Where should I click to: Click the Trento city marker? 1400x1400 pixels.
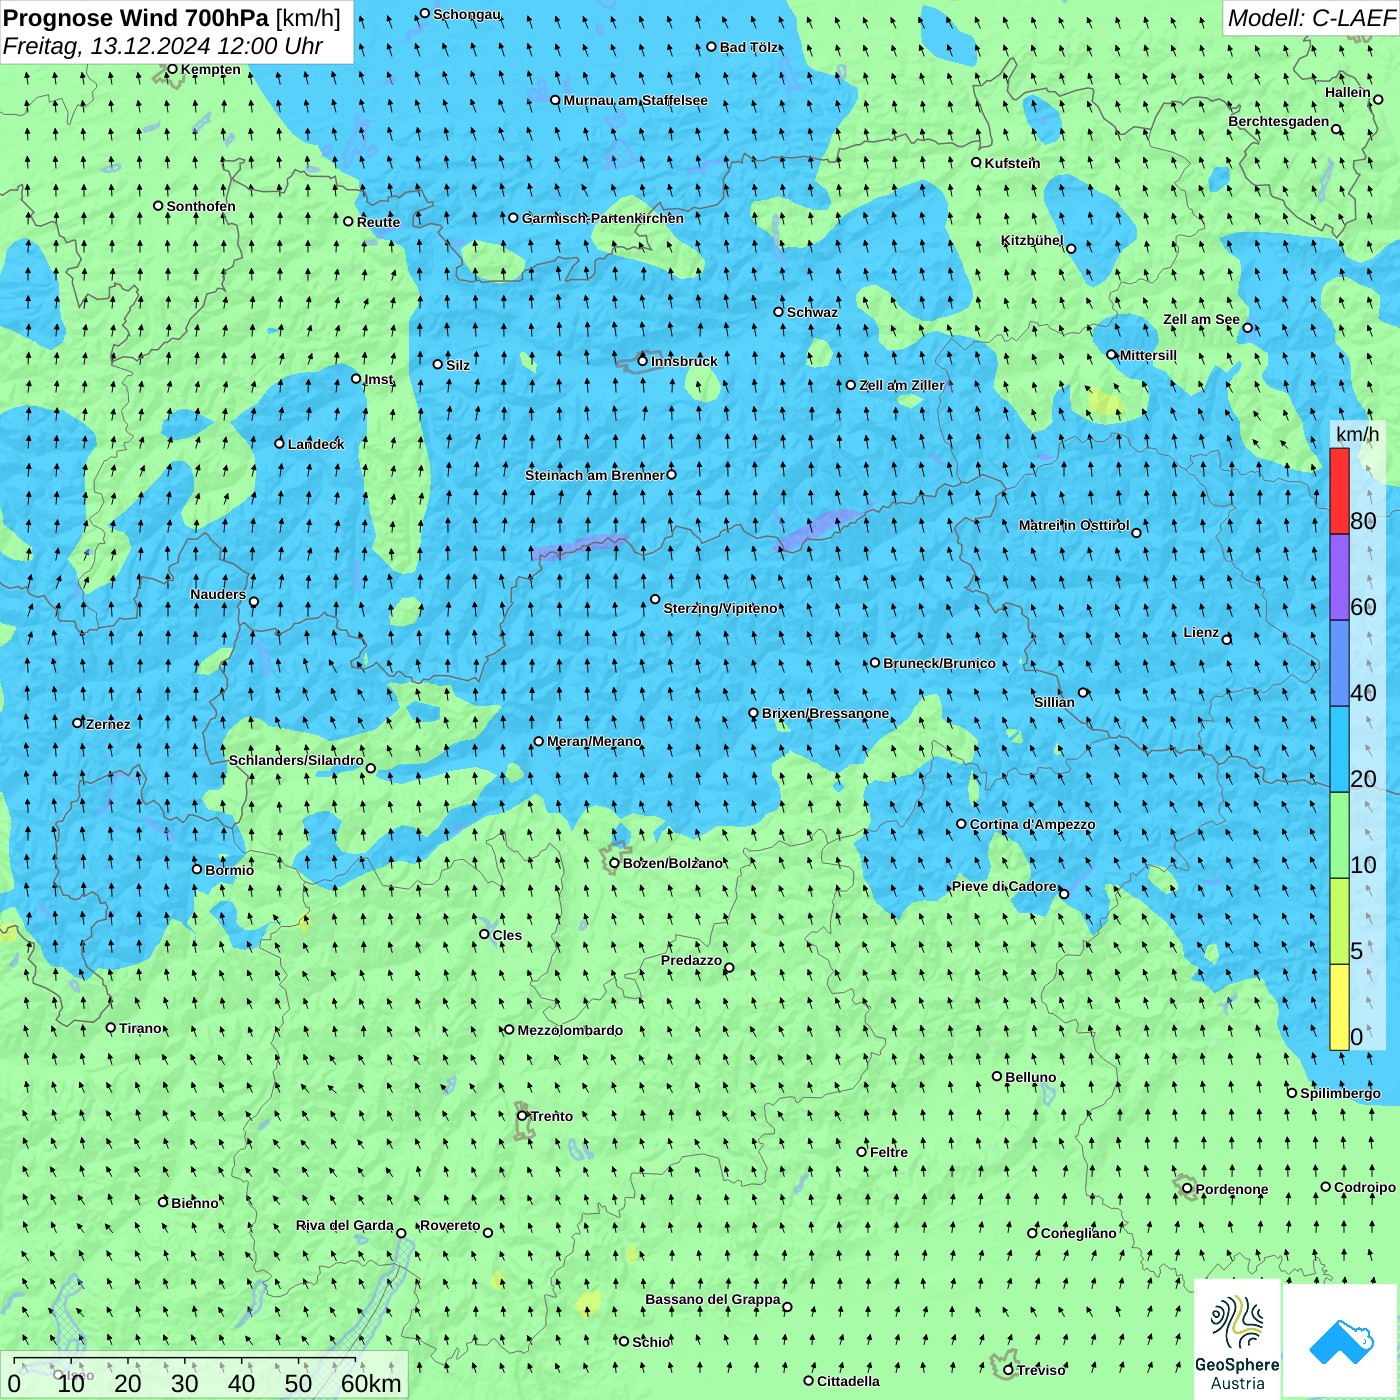coord(522,1115)
